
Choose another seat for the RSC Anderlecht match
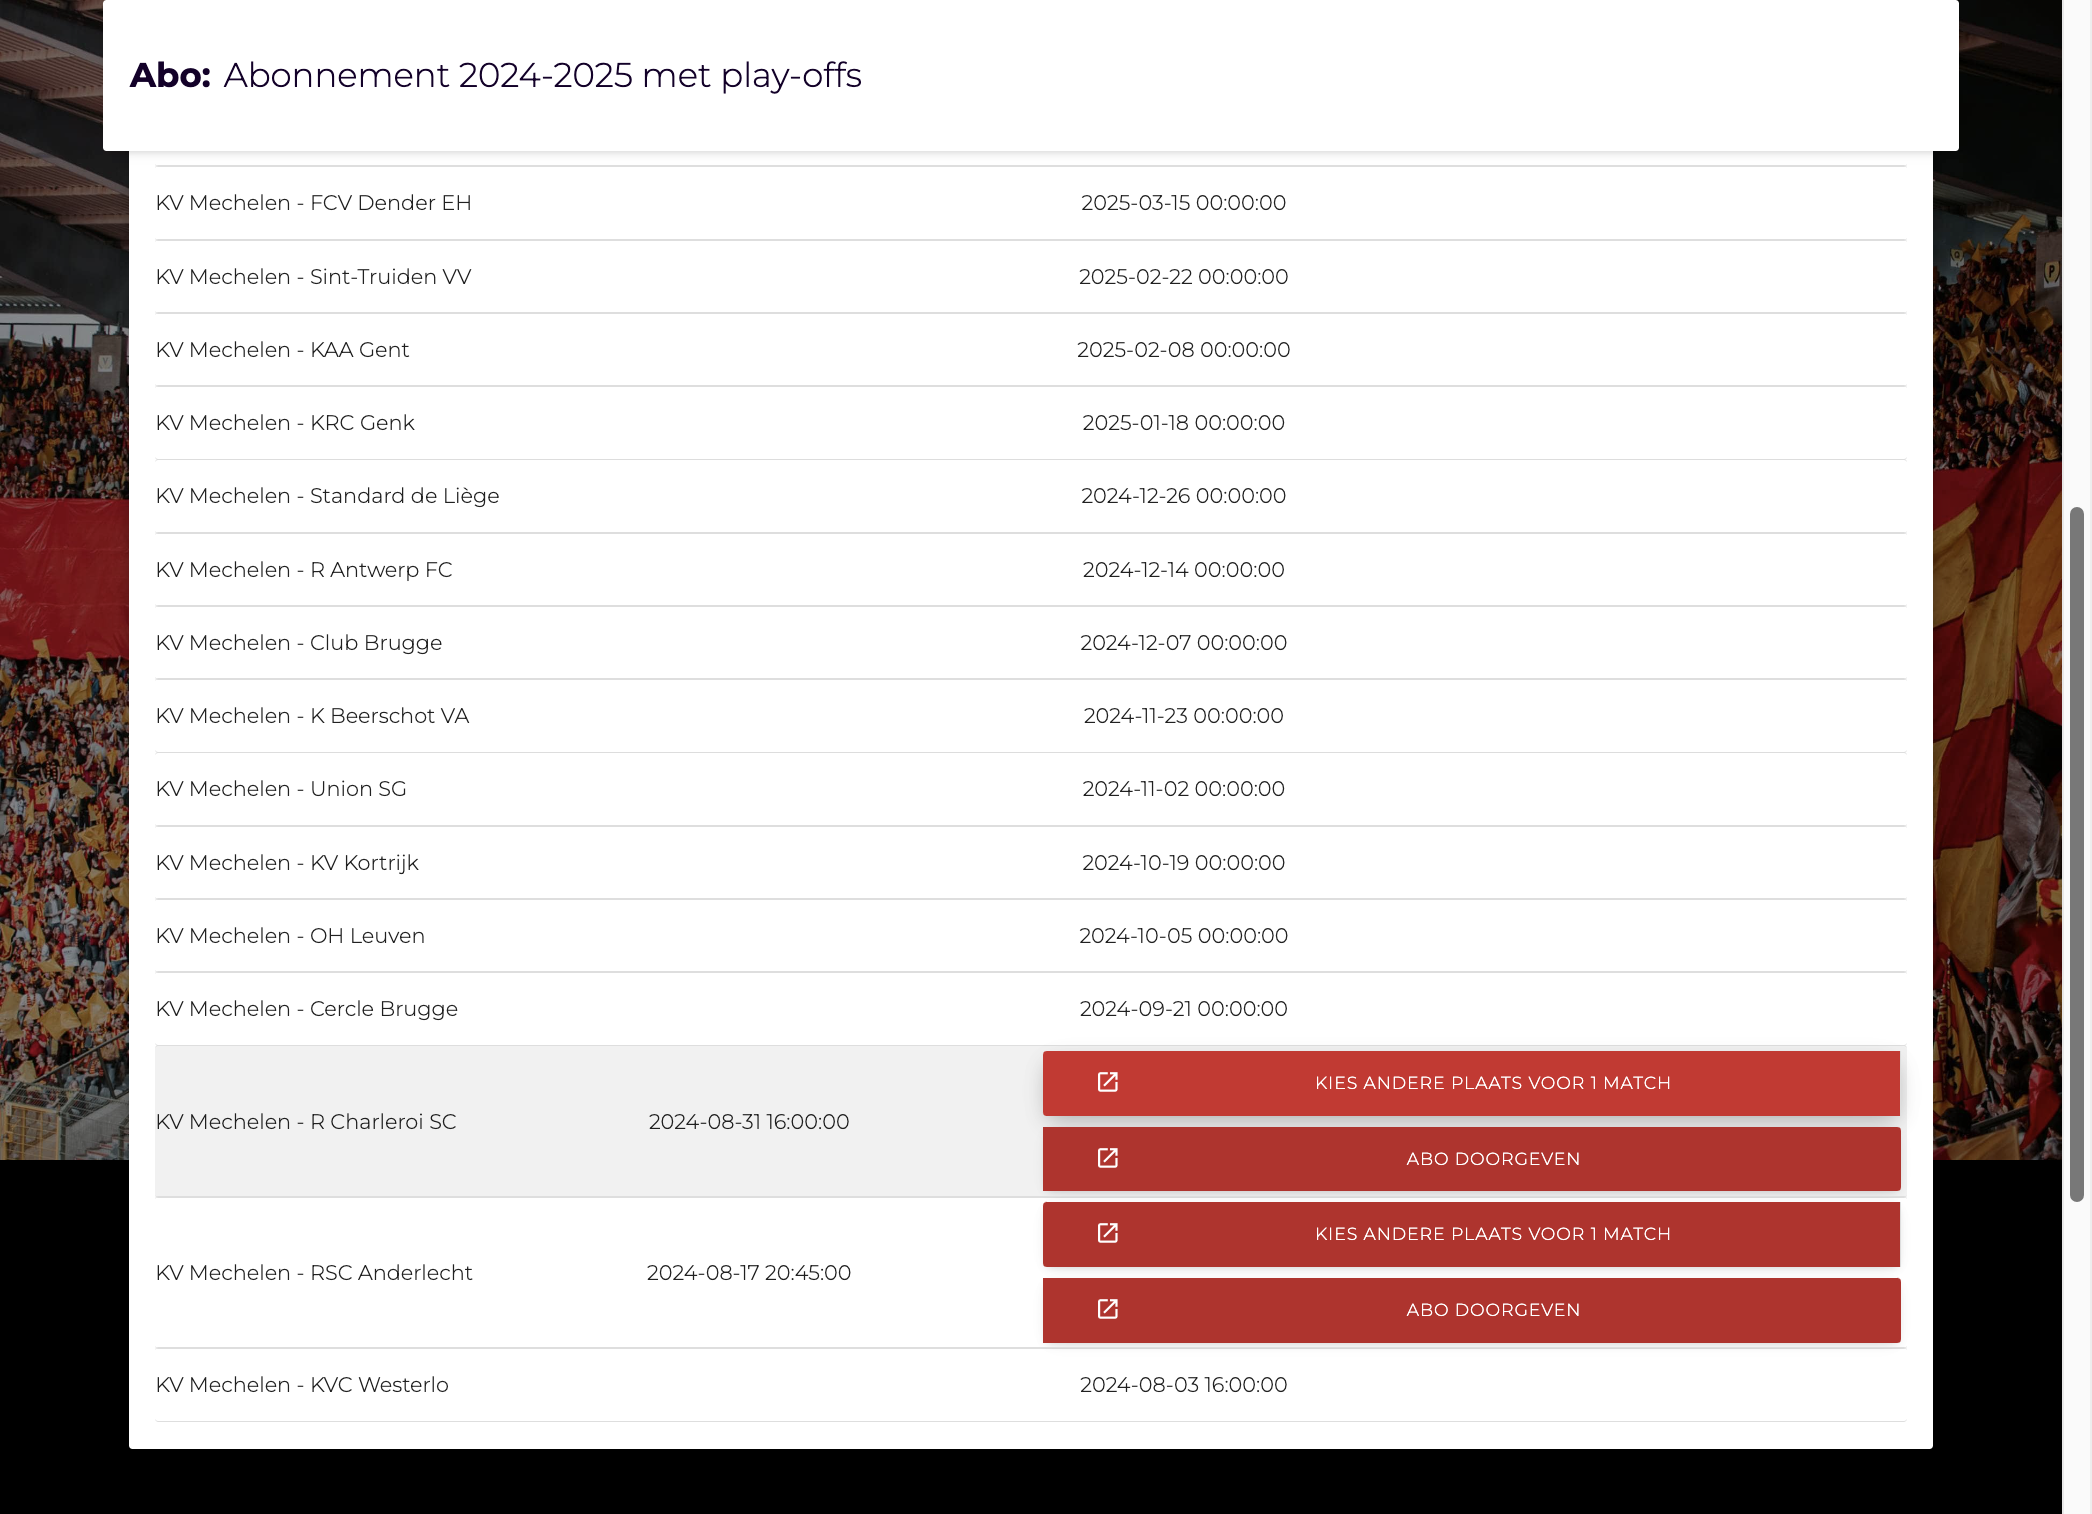tap(1471, 1234)
